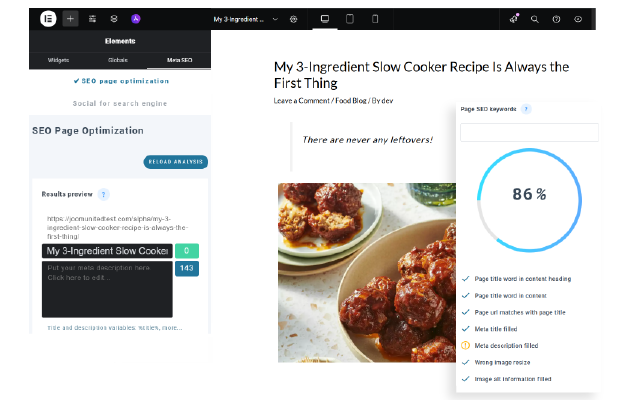Click the preview eye icon
Image resolution: width=630 pixels, height=400 pixels.
(x=578, y=18)
